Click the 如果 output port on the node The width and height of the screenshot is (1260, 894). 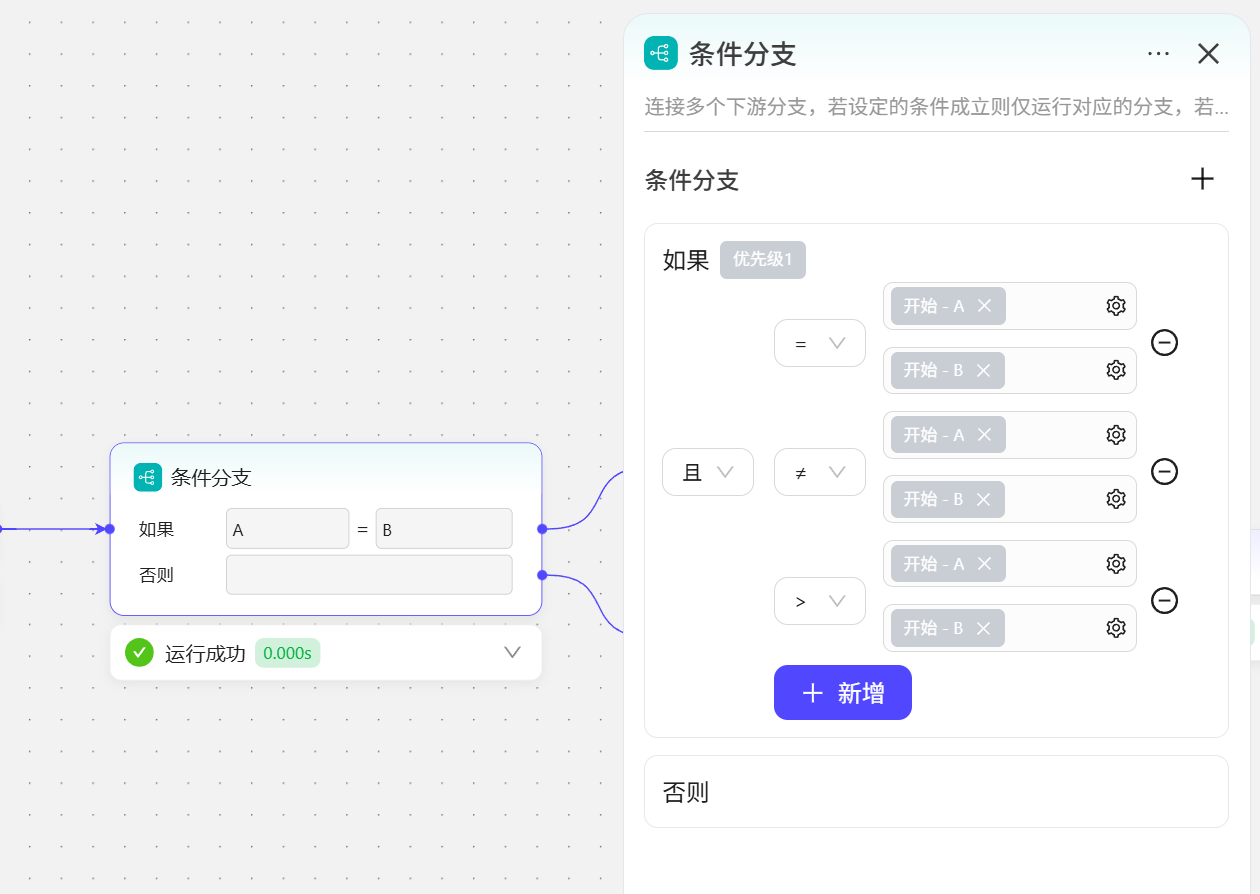[x=542, y=529]
